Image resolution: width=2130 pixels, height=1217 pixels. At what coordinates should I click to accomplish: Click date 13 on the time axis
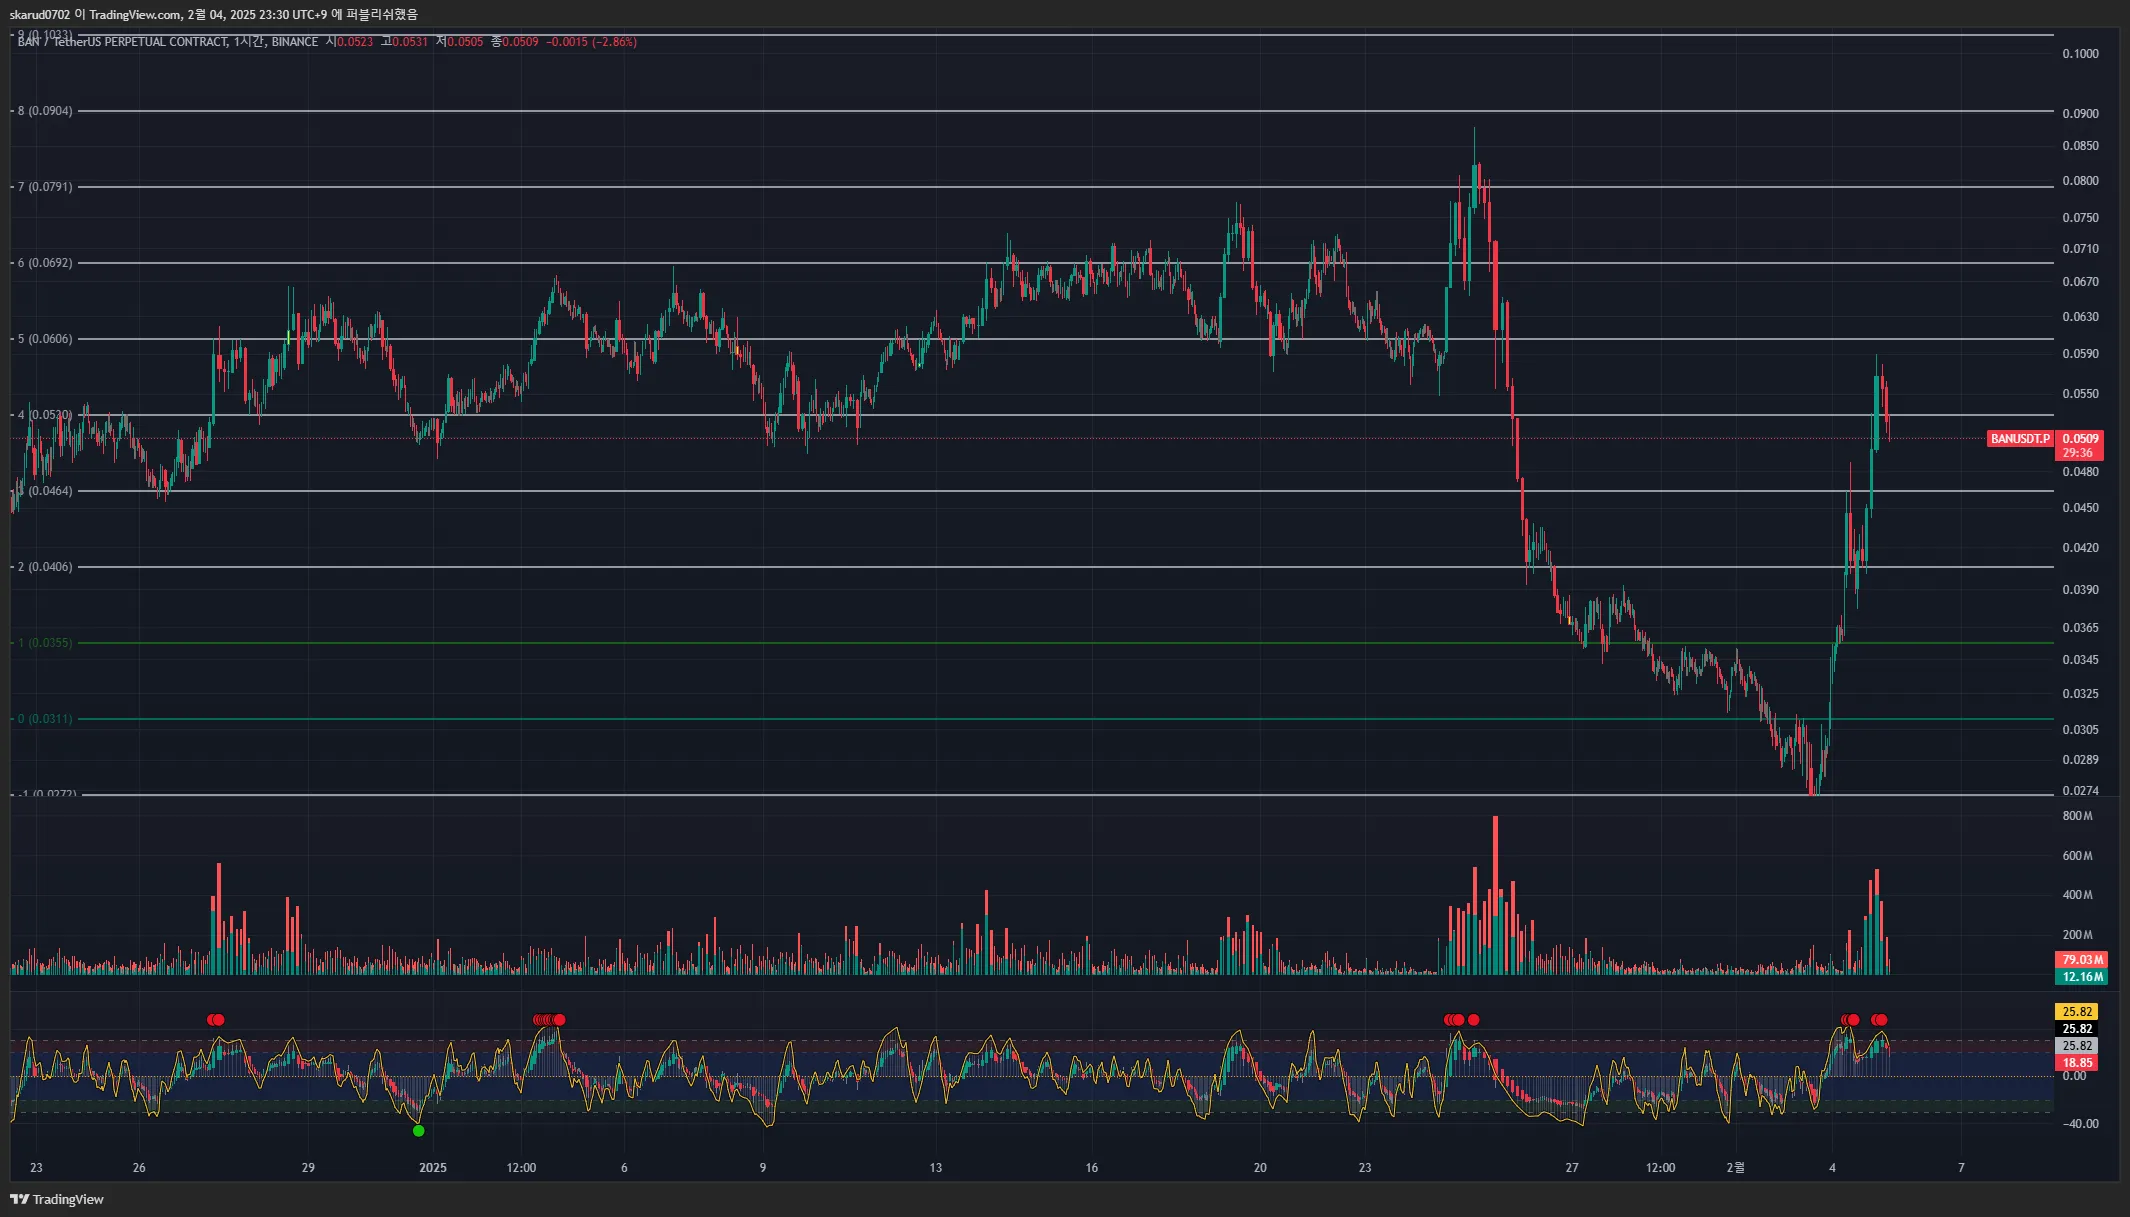(x=936, y=1168)
